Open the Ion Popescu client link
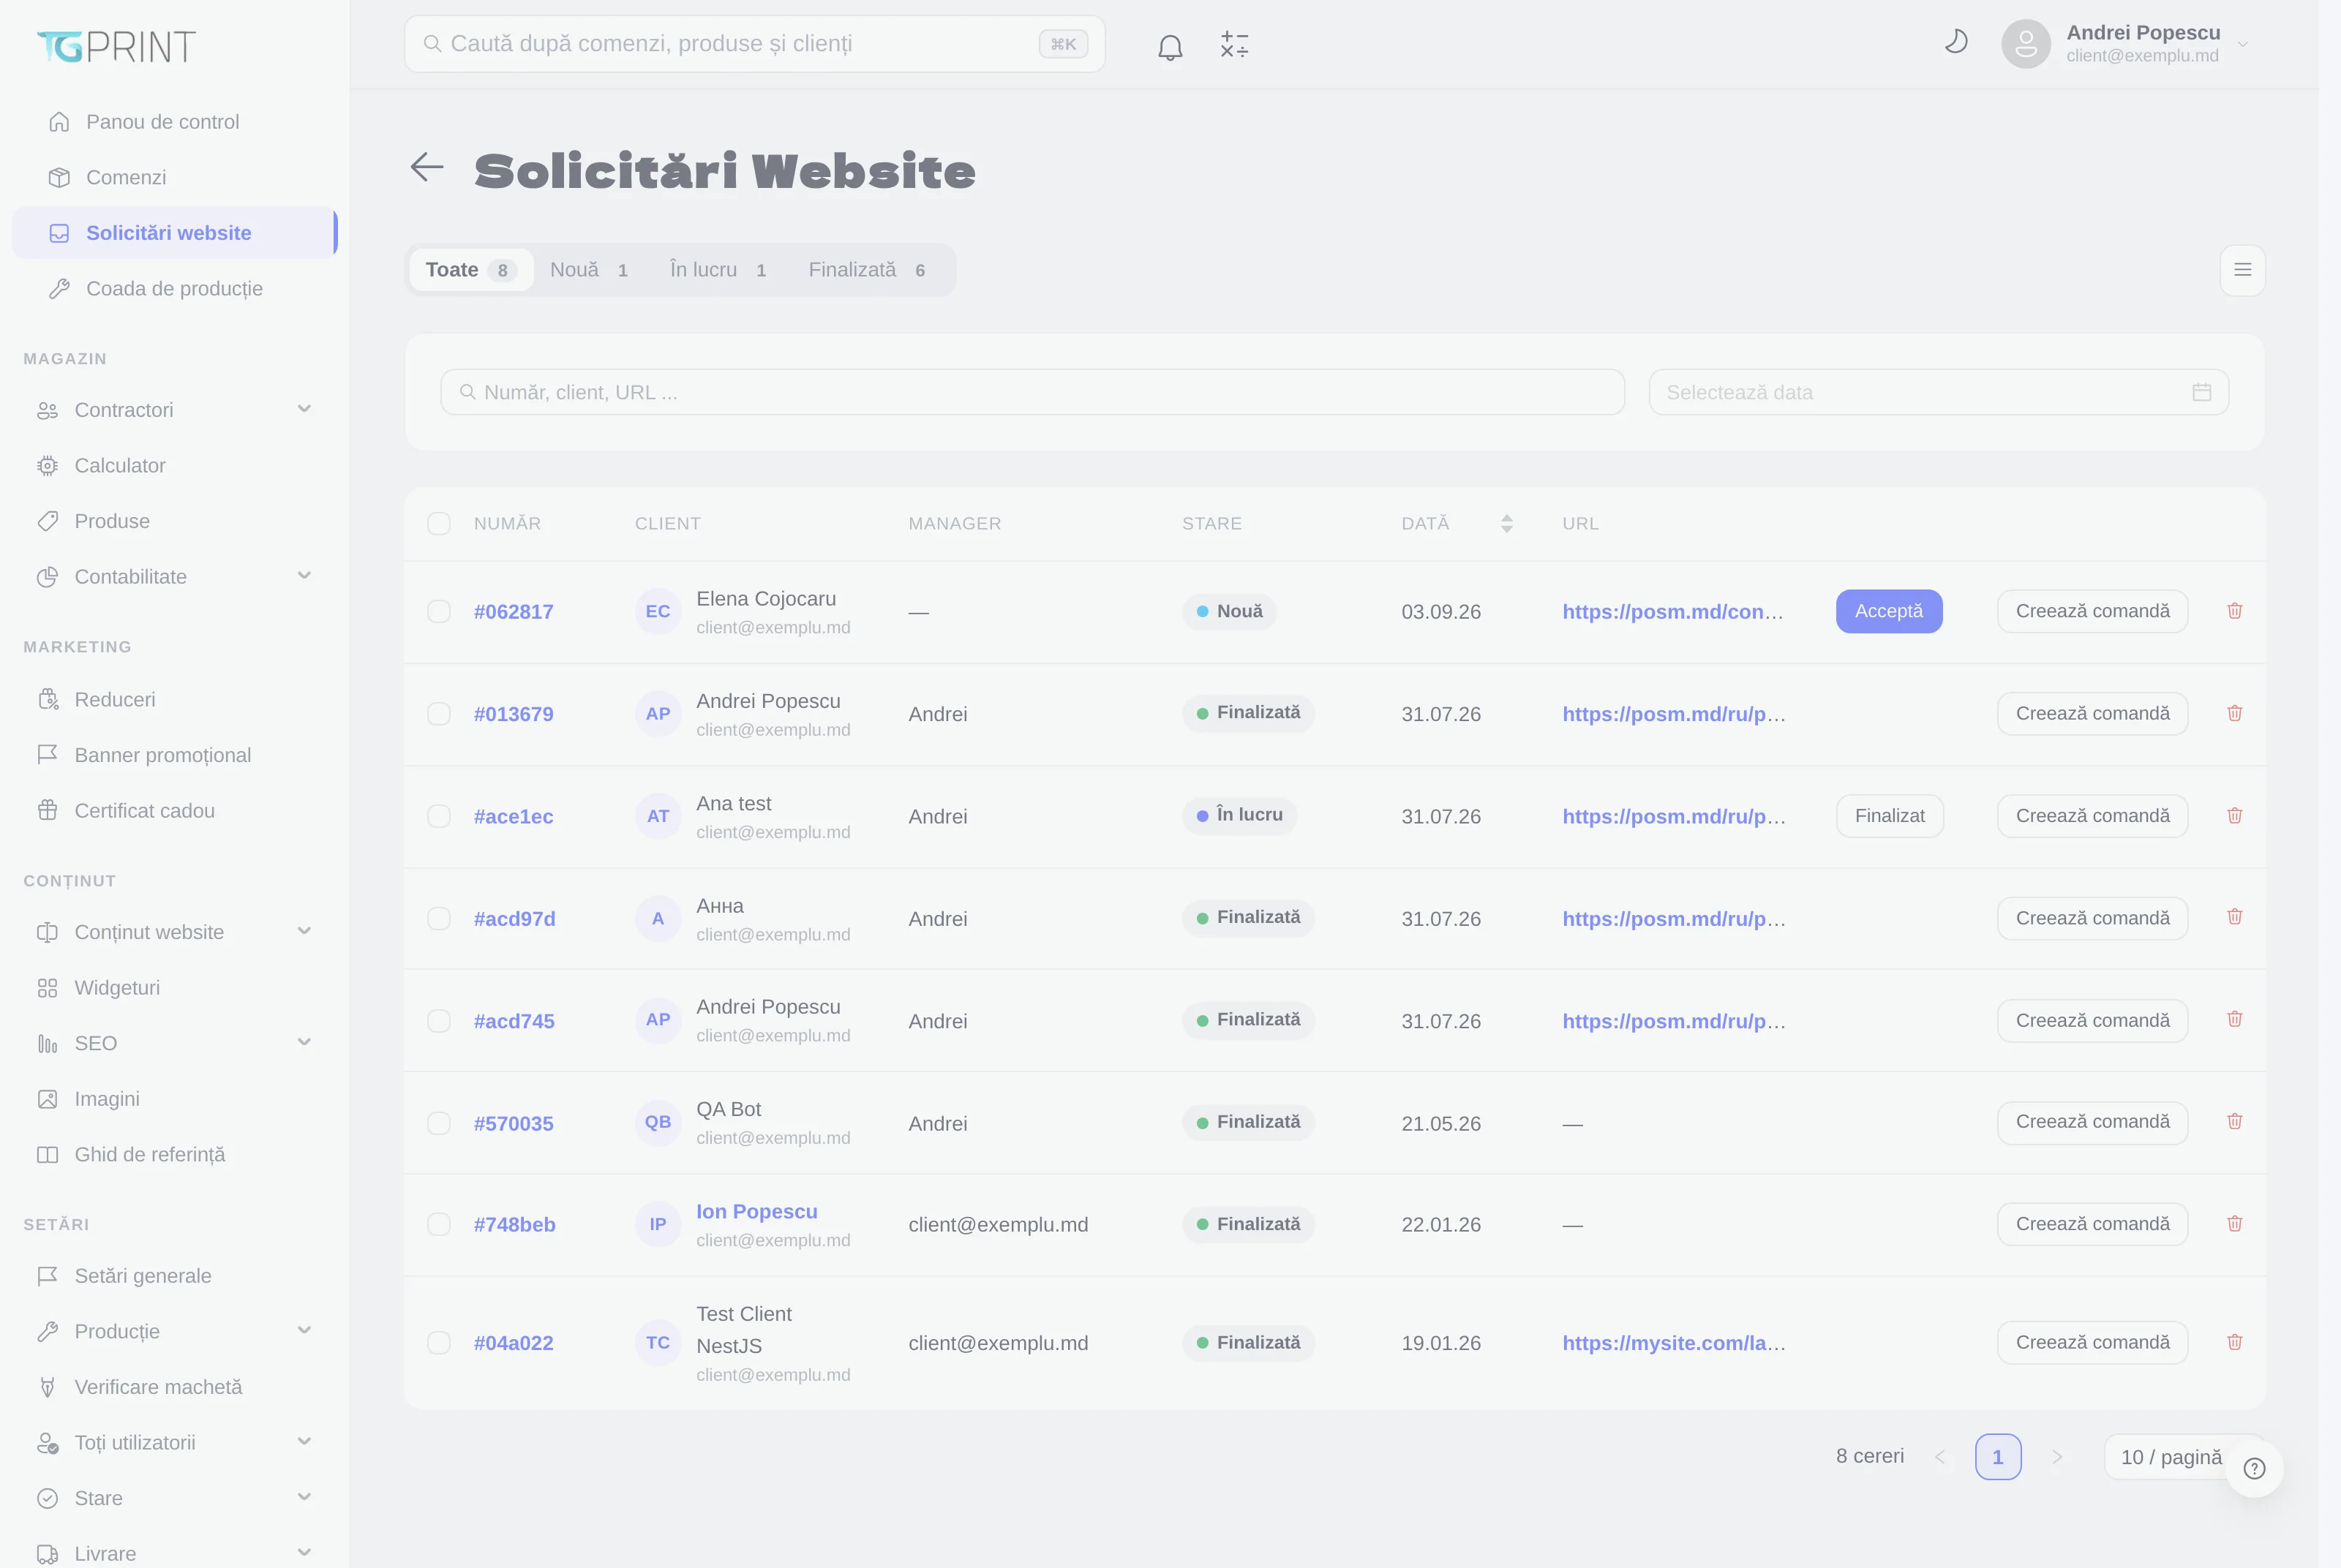Viewport: 2341px width, 1568px height. click(x=757, y=1211)
